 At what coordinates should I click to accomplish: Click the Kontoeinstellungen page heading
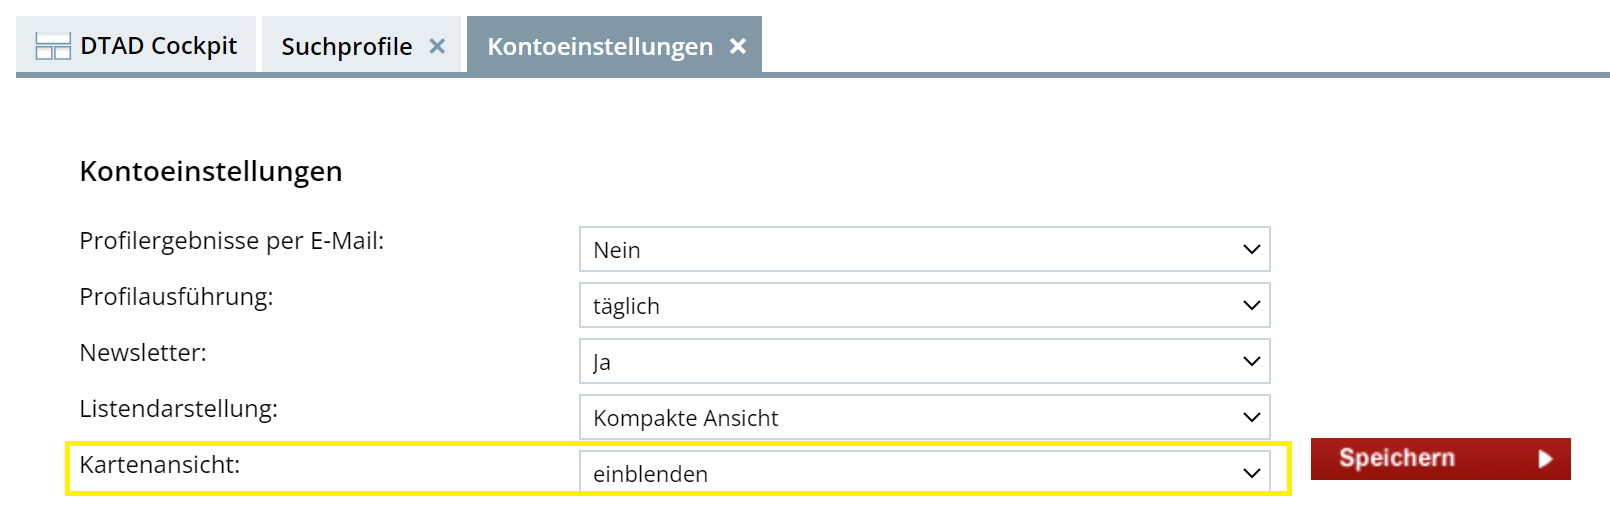pos(211,171)
